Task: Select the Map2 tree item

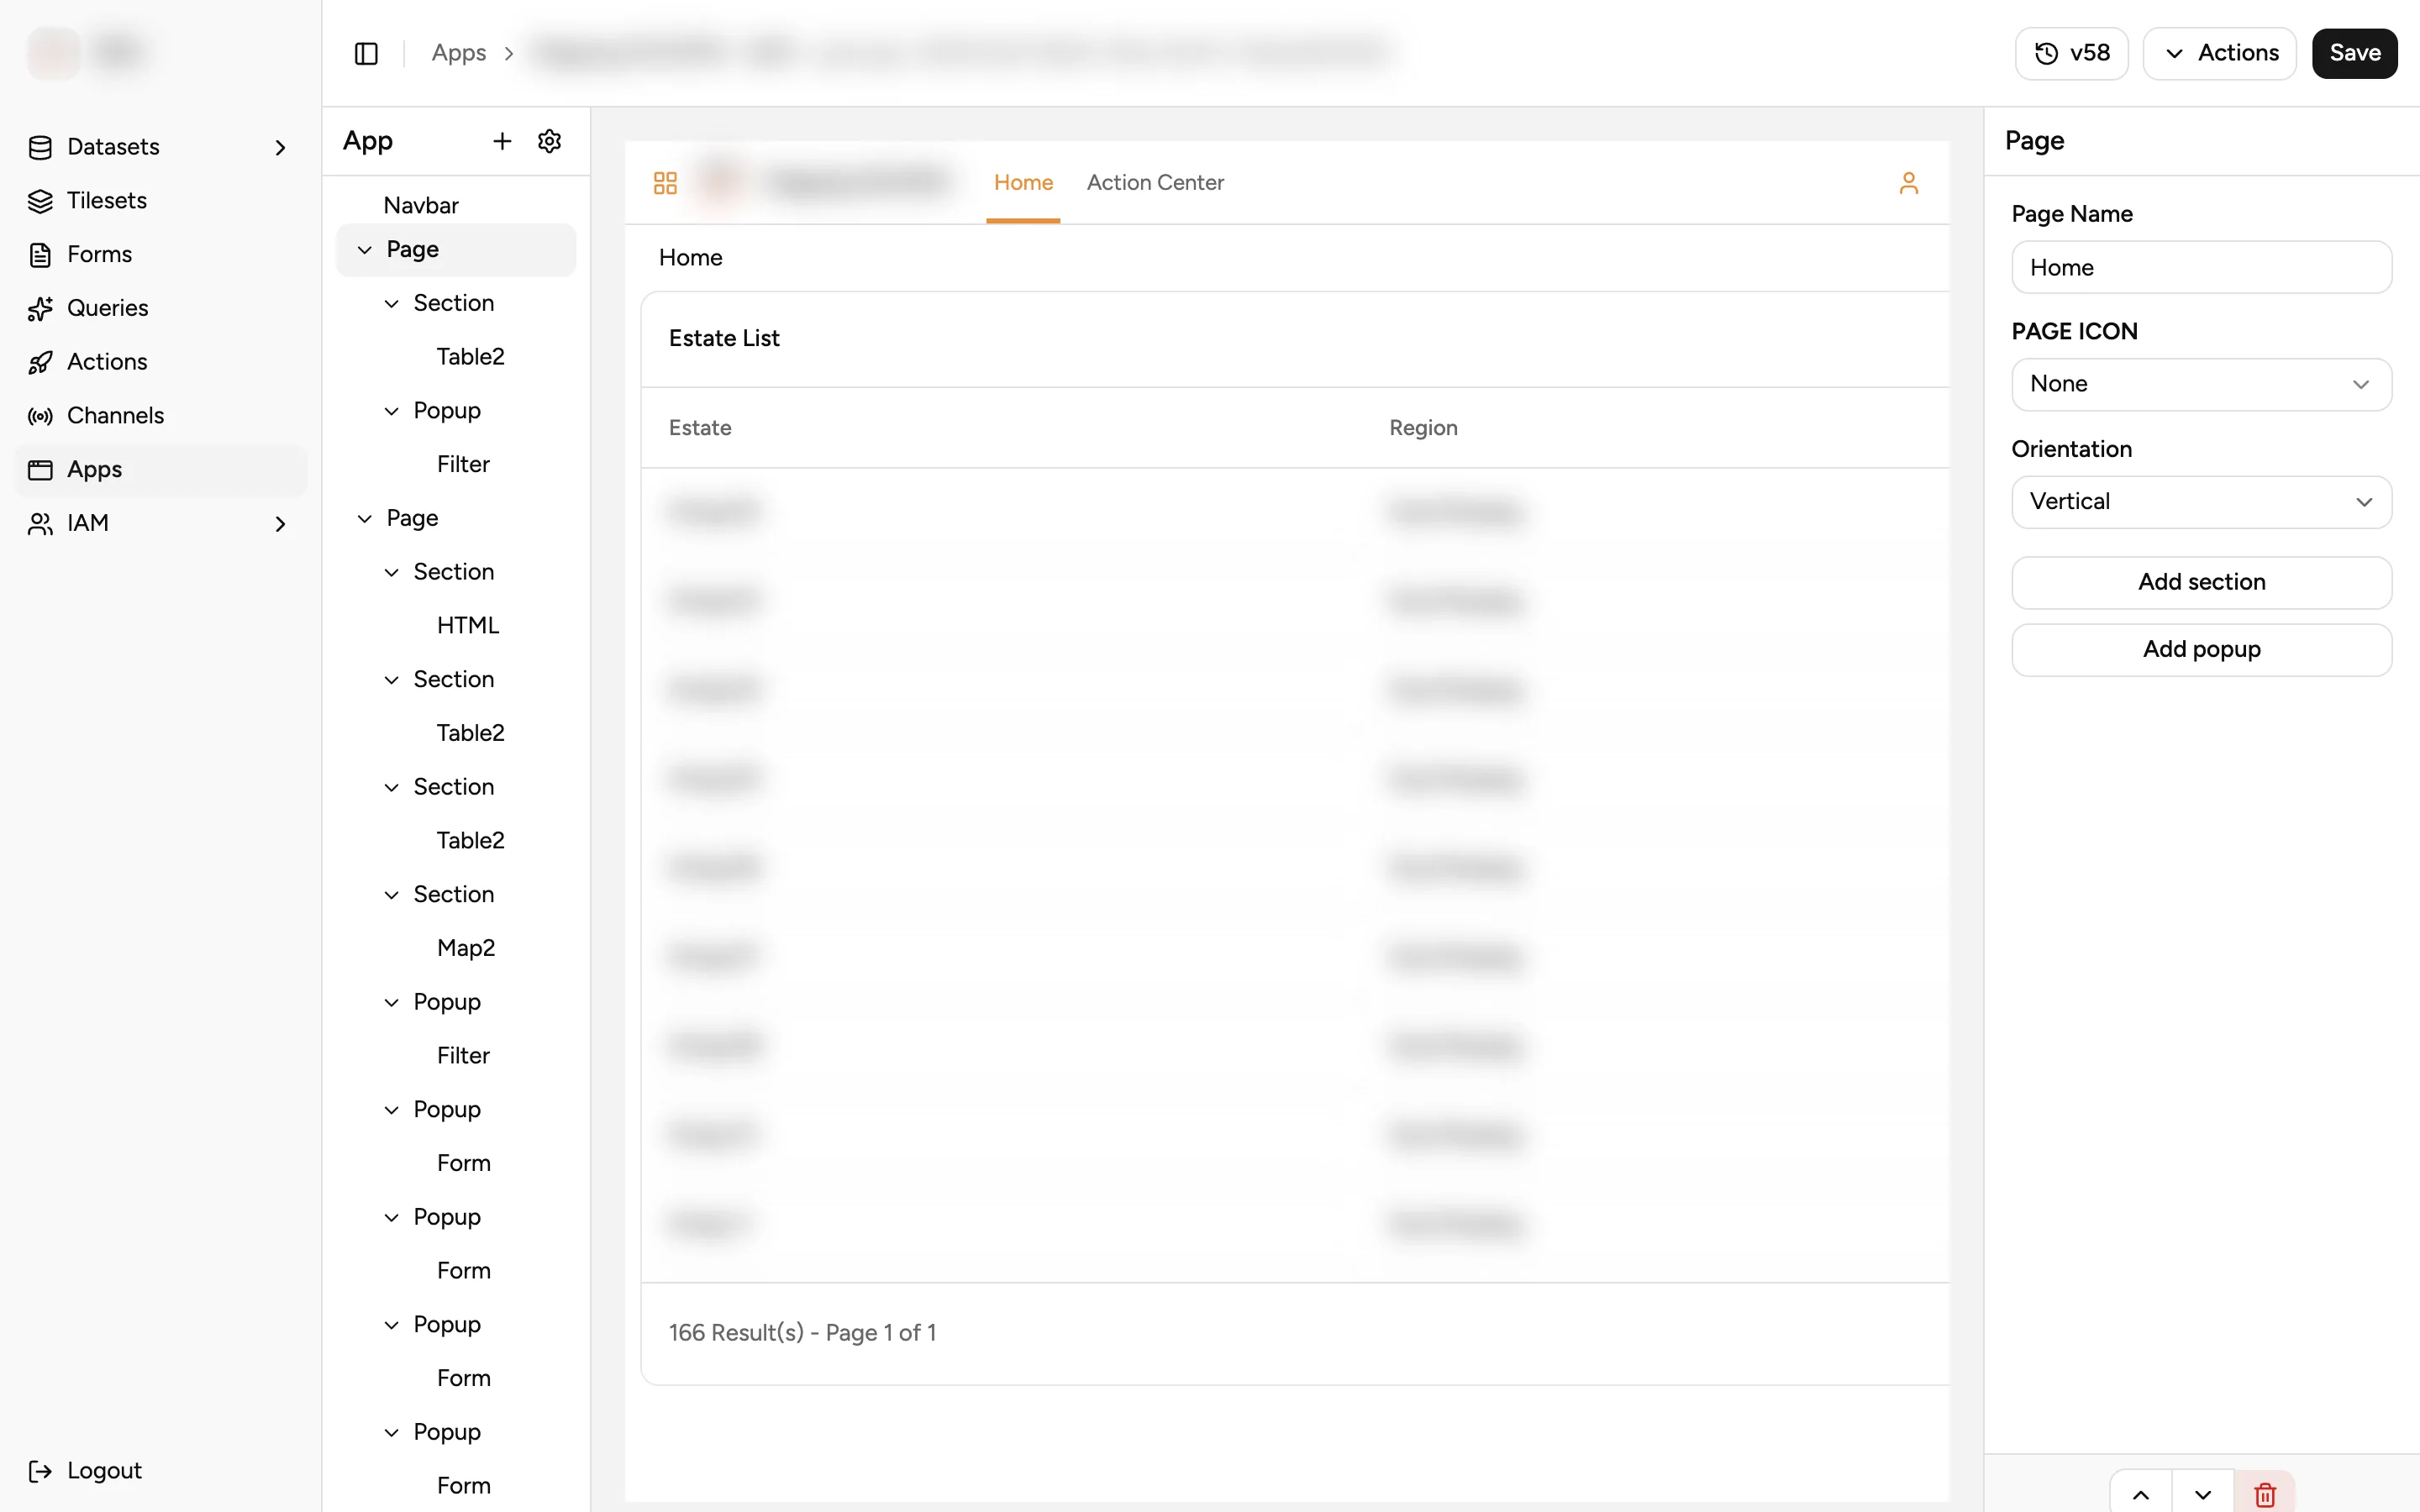Action: pos(466,949)
